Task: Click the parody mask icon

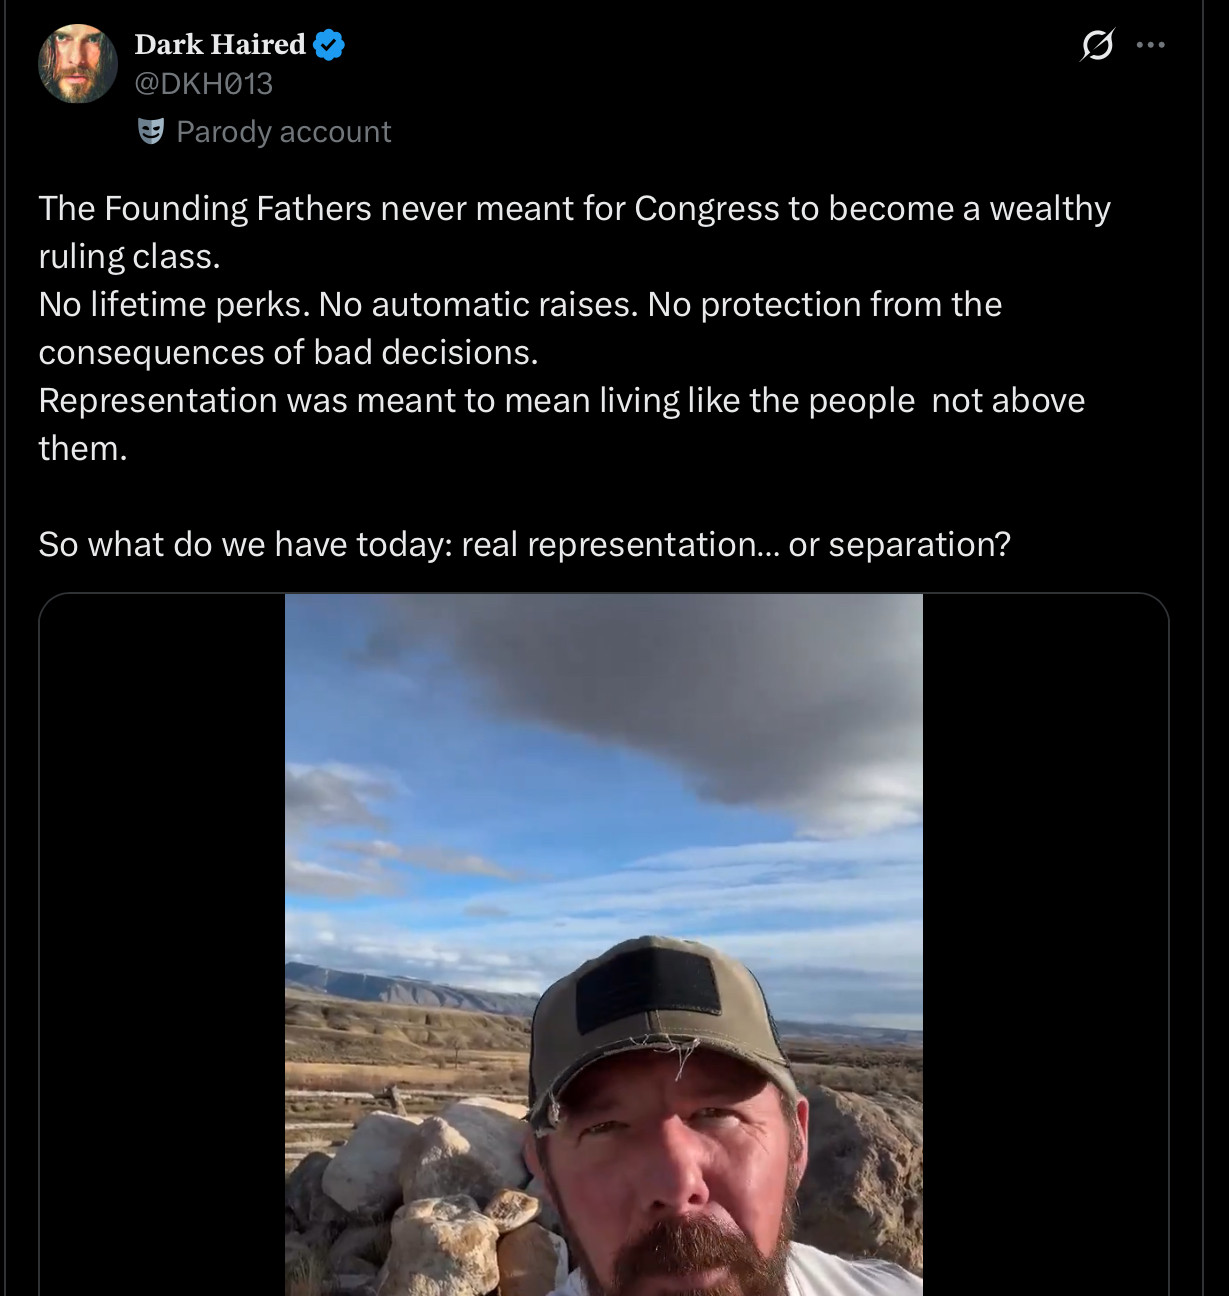Action: pyautogui.click(x=151, y=131)
